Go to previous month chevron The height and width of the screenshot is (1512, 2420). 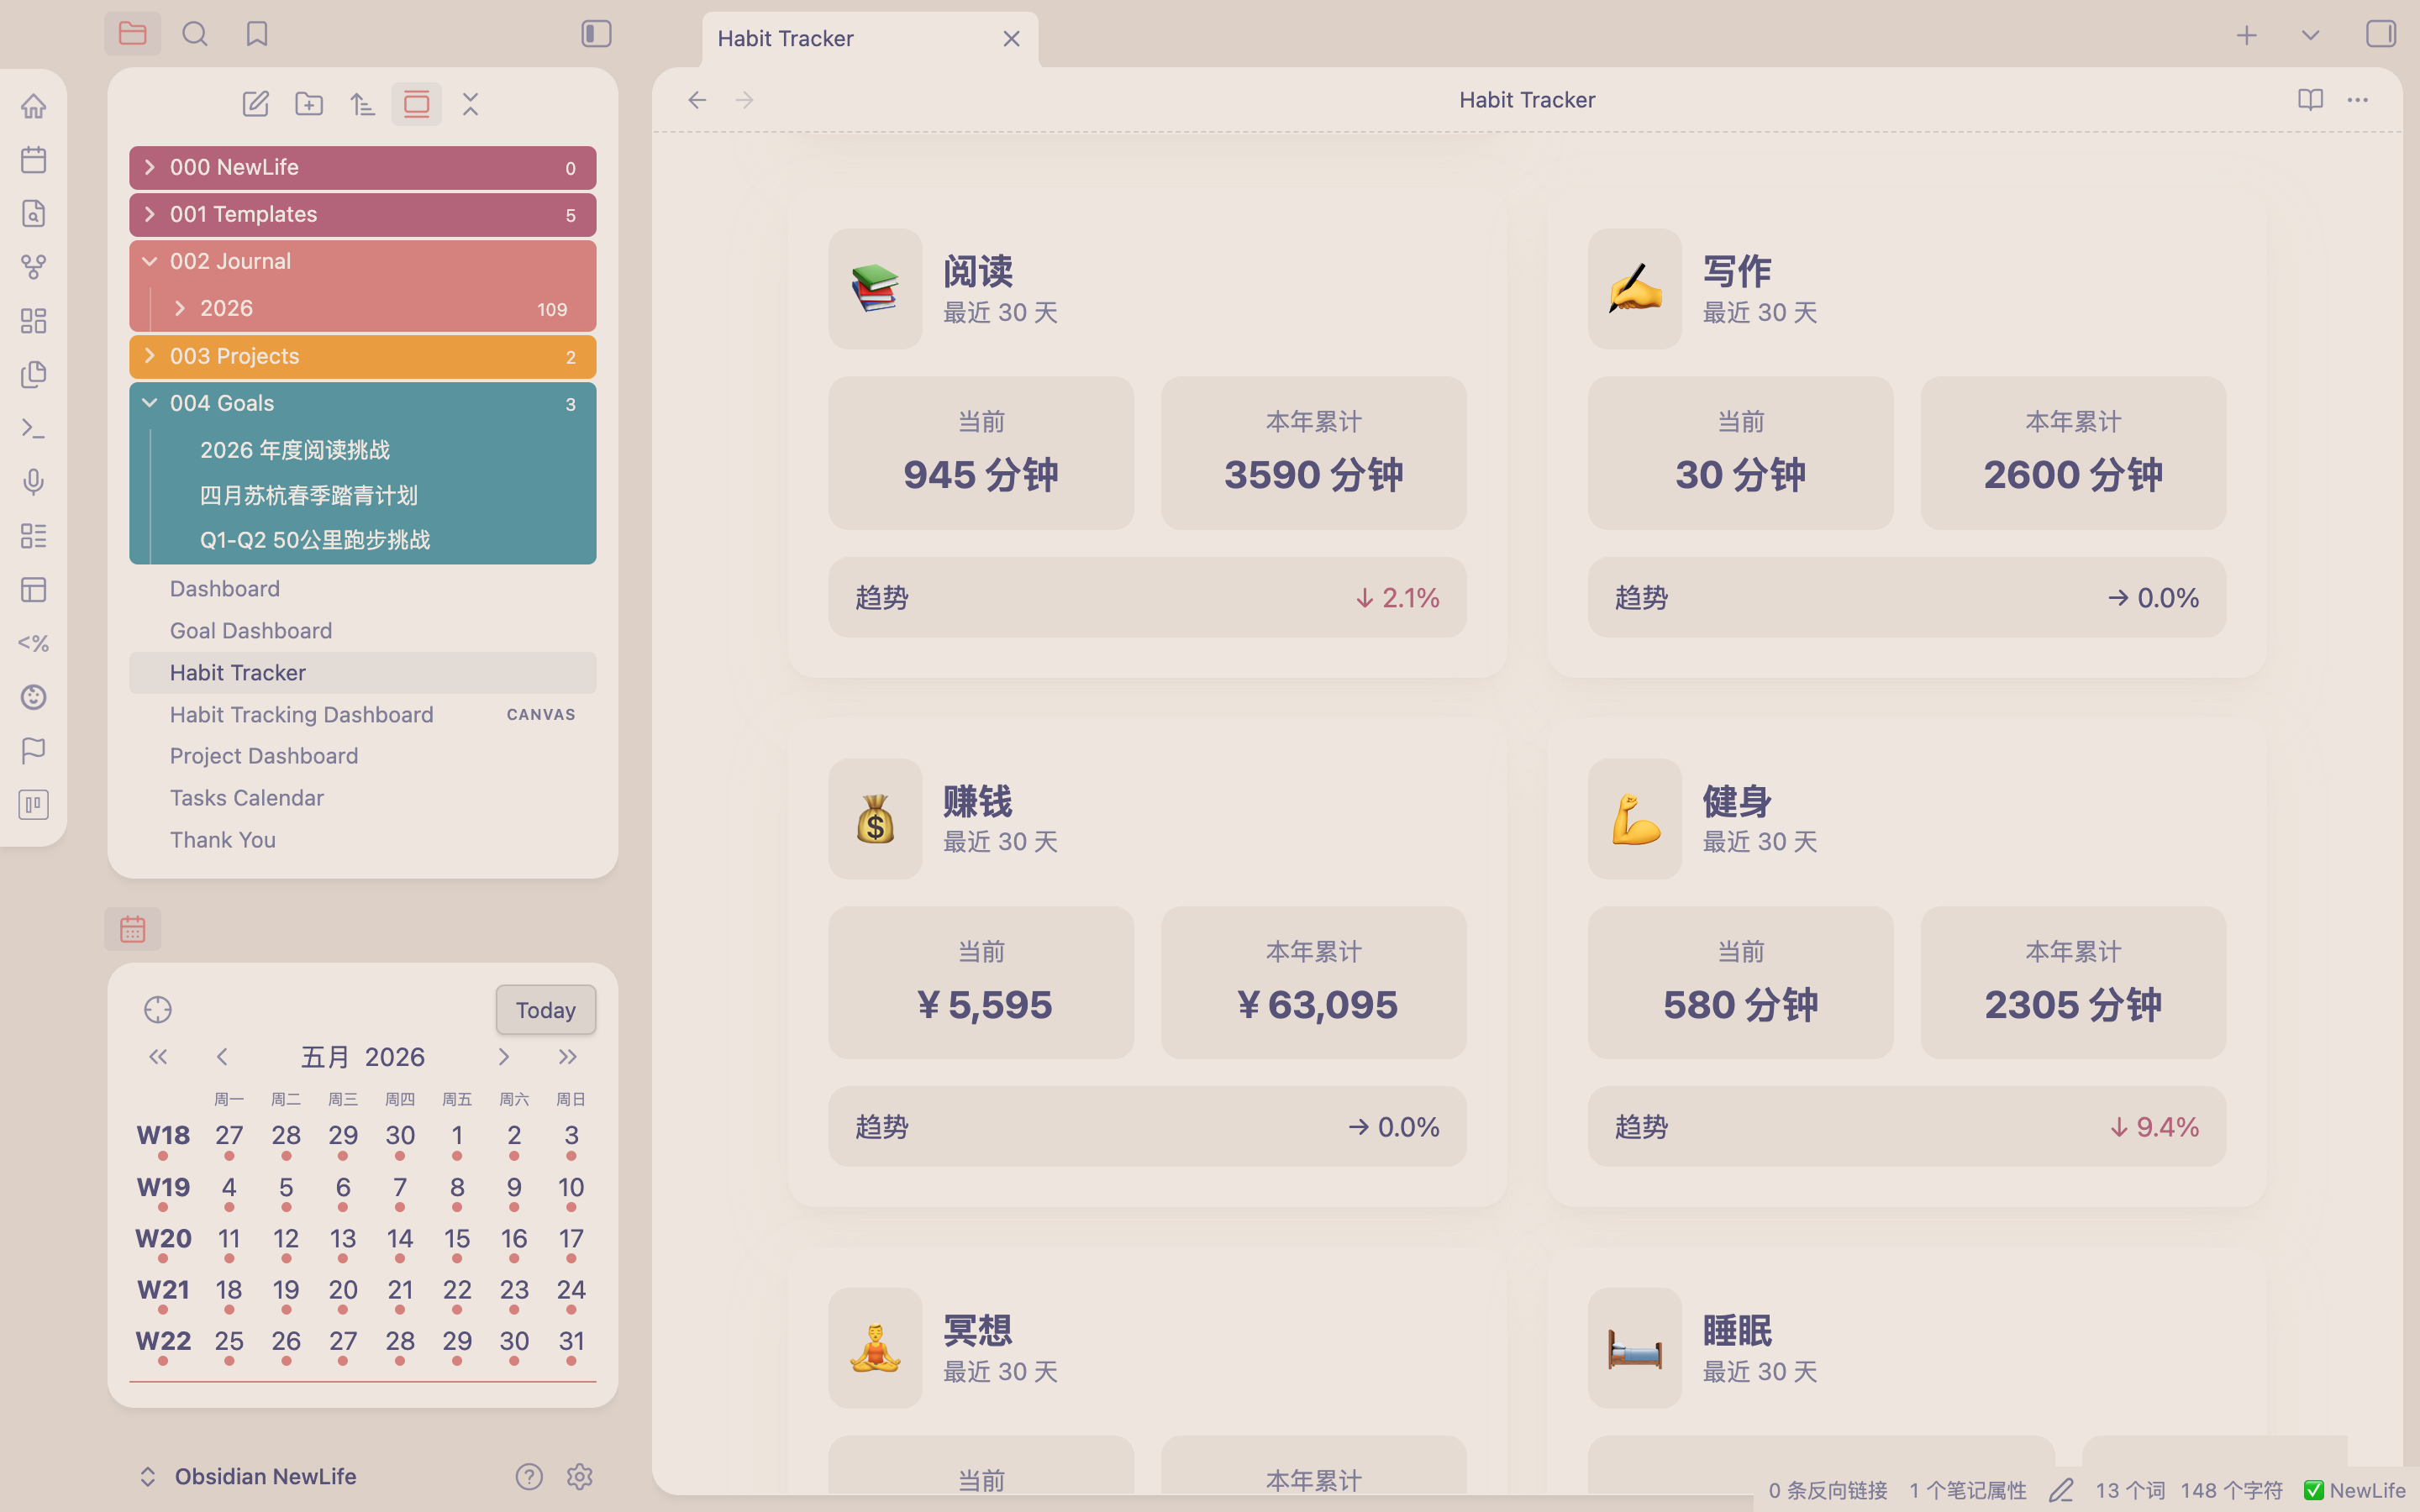coord(222,1057)
